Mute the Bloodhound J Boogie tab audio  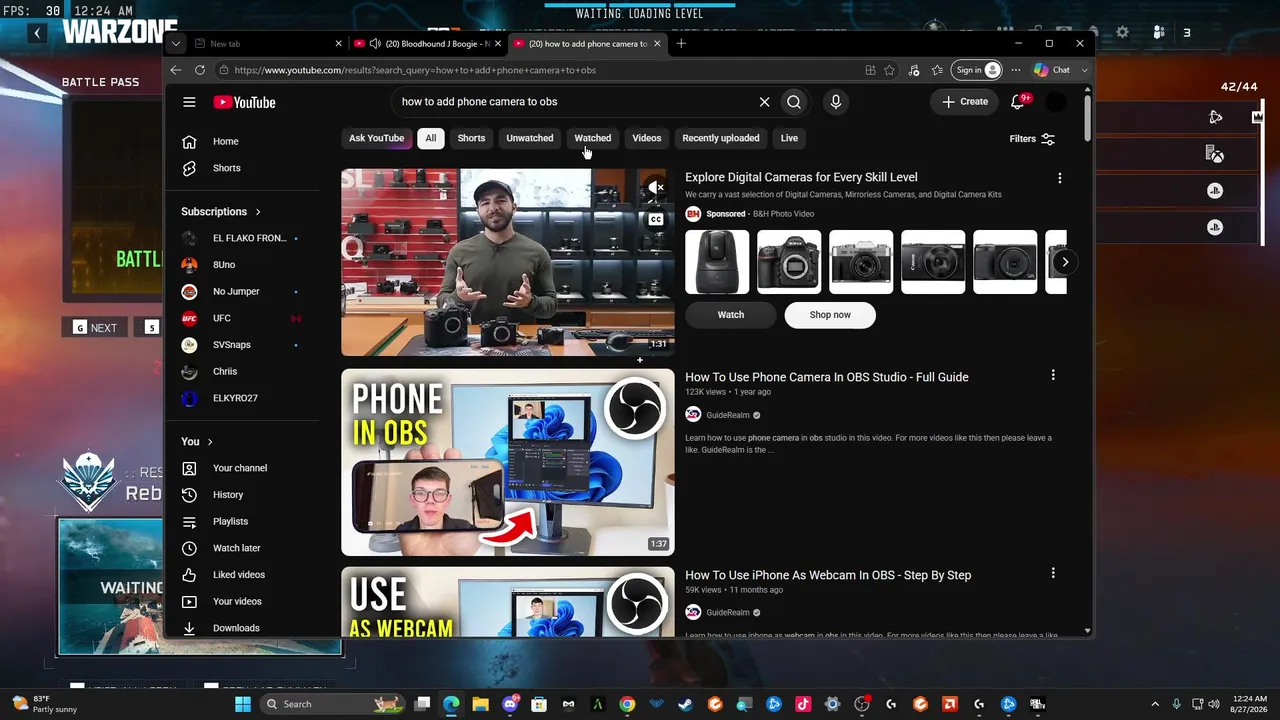[x=374, y=43]
